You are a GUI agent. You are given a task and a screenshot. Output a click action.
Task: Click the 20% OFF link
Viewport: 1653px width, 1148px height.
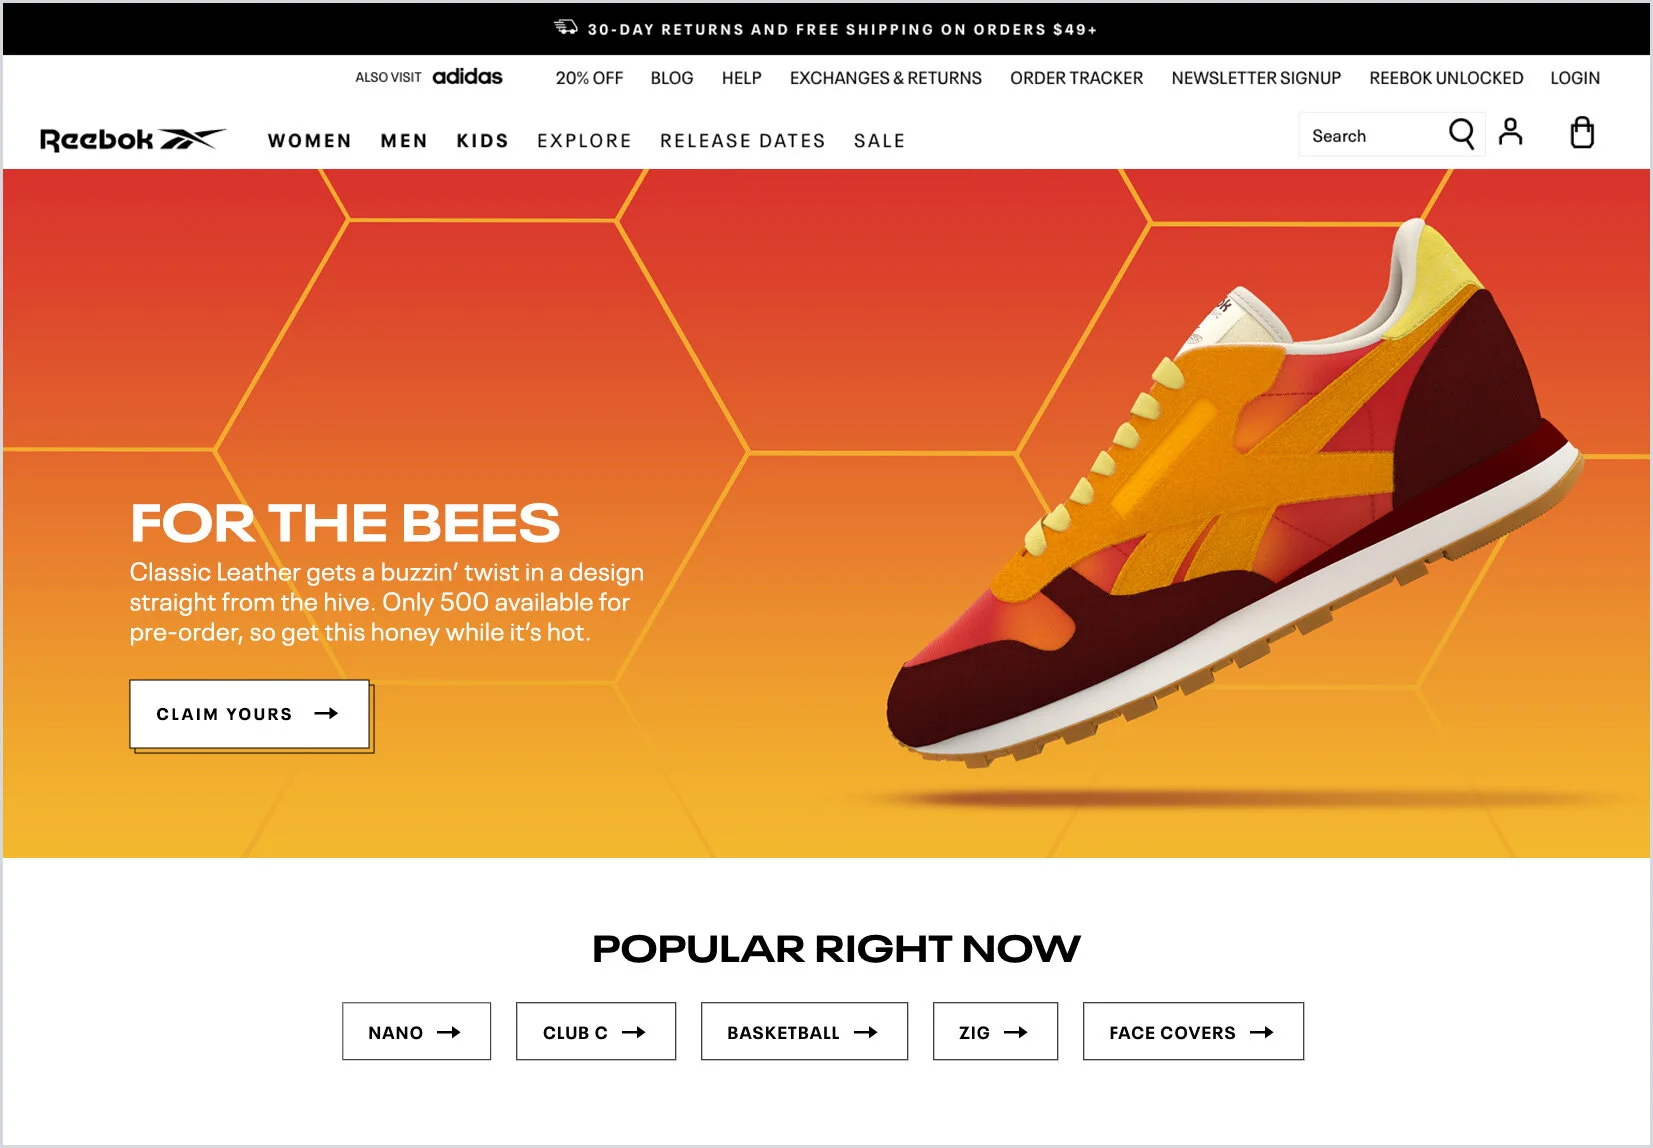[589, 78]
